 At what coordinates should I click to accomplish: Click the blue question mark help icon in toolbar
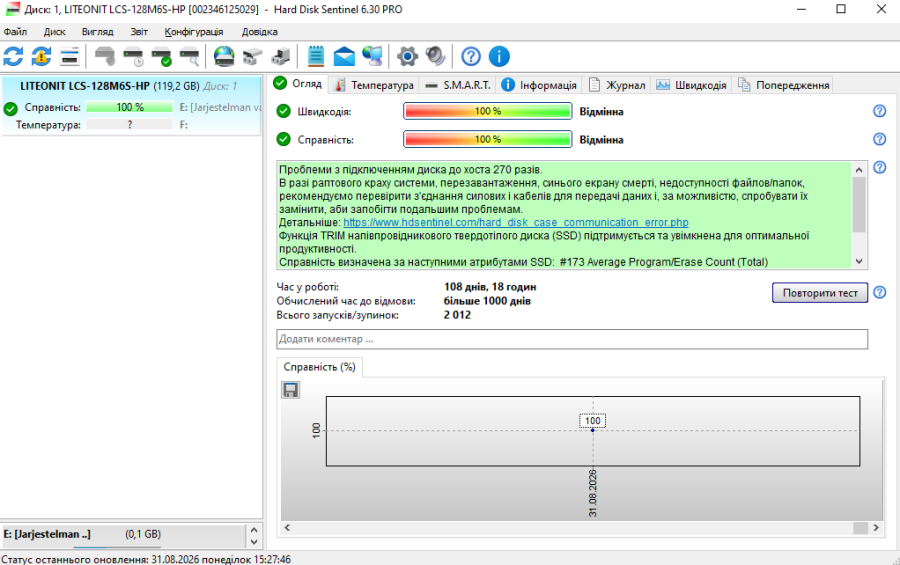click(471, 56)
